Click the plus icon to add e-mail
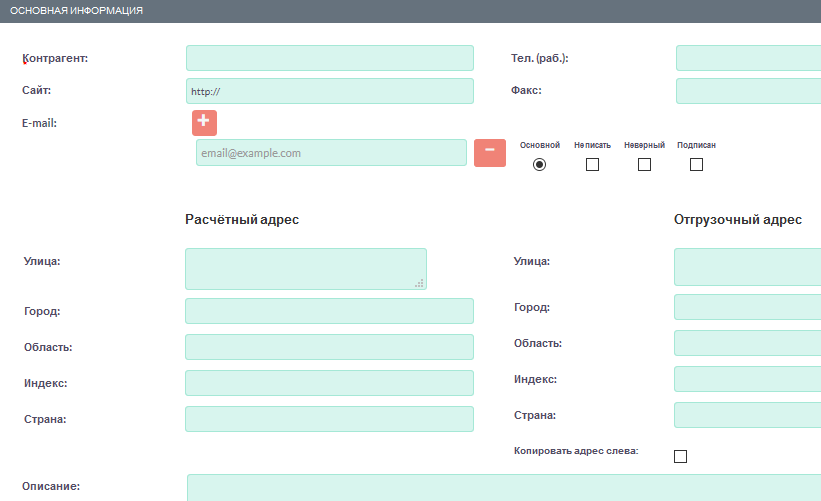Image resolution: width=821 pixels, height=501 pixels. [x=204, y=122]
